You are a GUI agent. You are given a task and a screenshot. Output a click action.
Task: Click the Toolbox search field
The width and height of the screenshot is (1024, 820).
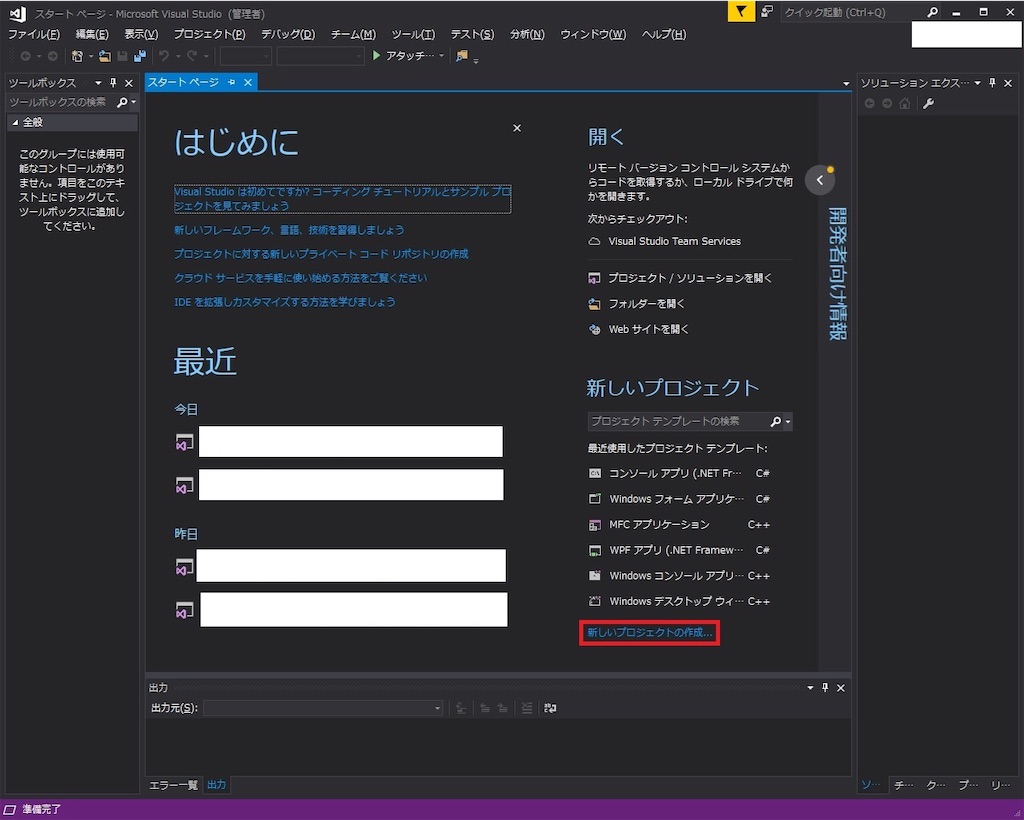tap(60, 102)
